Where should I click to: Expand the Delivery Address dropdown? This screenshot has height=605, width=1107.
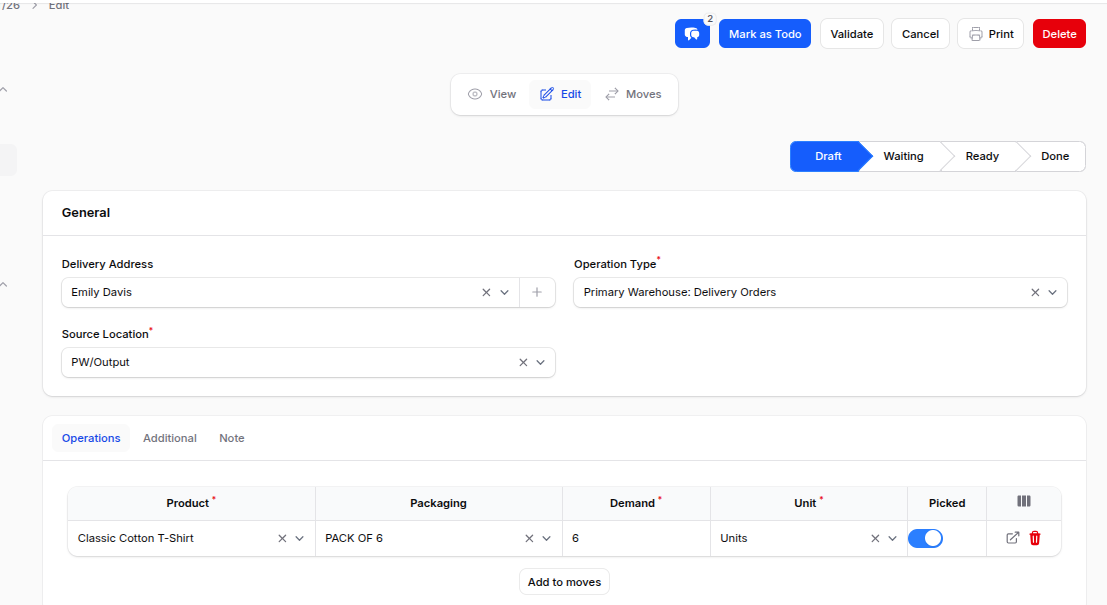tap(503, 292)
